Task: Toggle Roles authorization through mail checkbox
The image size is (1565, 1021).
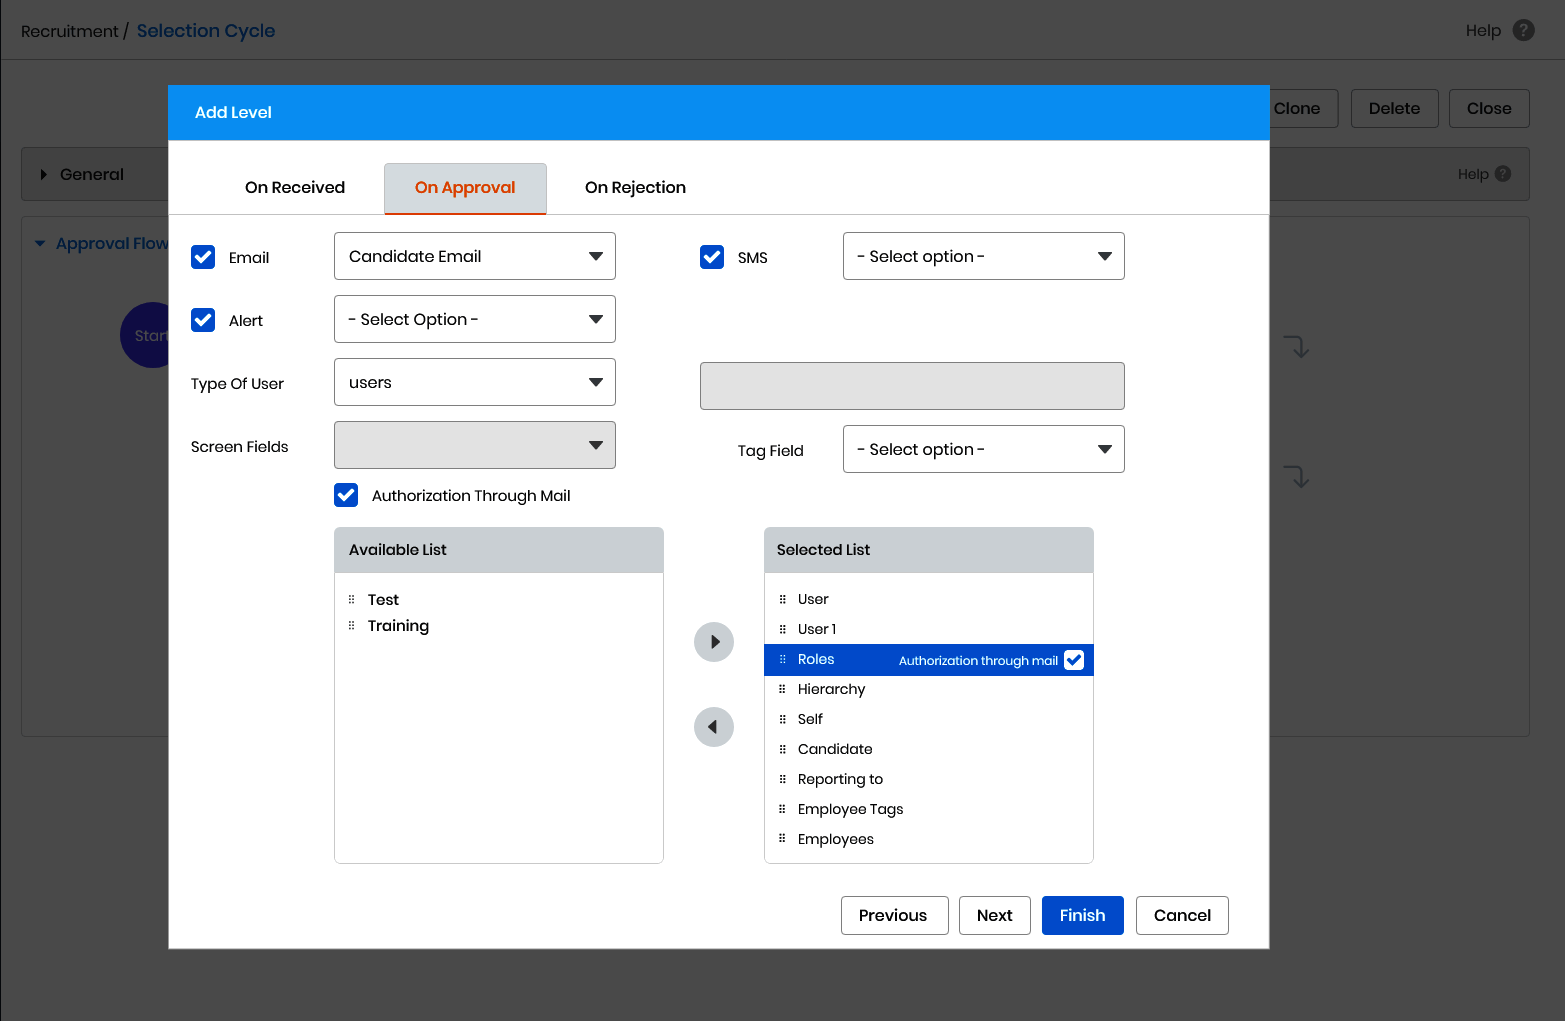Action: [1074, 660]
